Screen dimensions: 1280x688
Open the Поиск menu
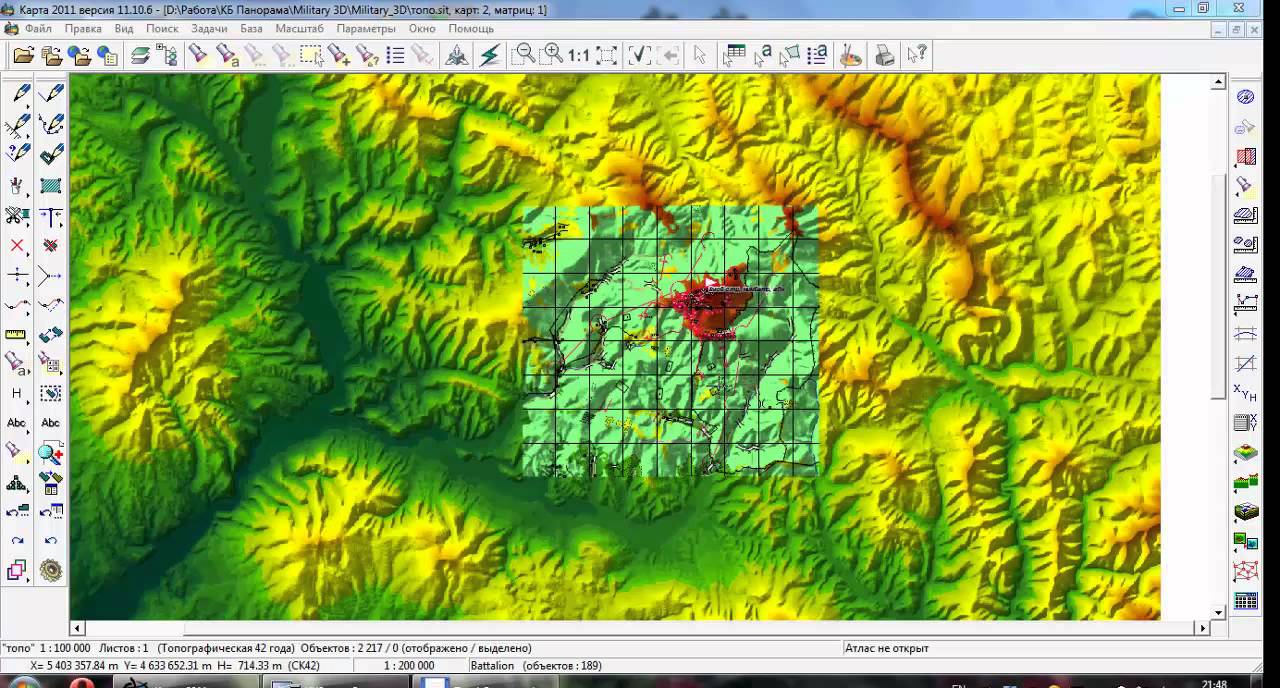(162, 29)
